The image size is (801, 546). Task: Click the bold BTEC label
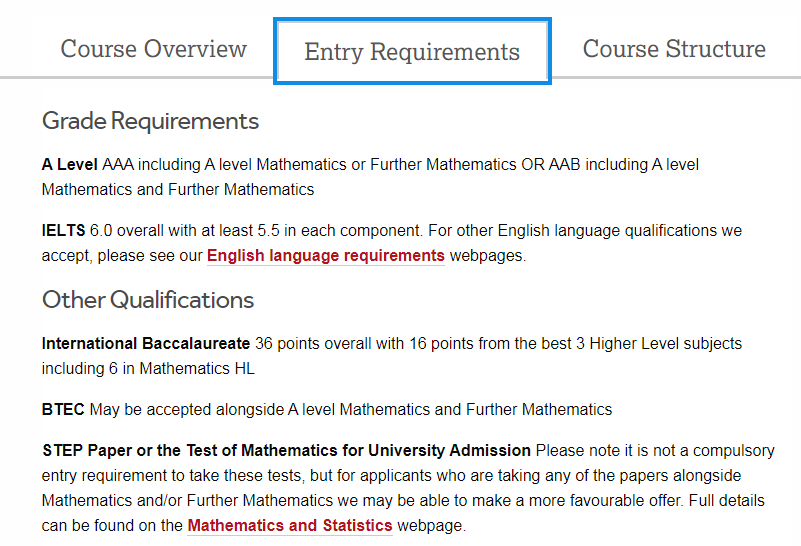(x=63, y=410)
